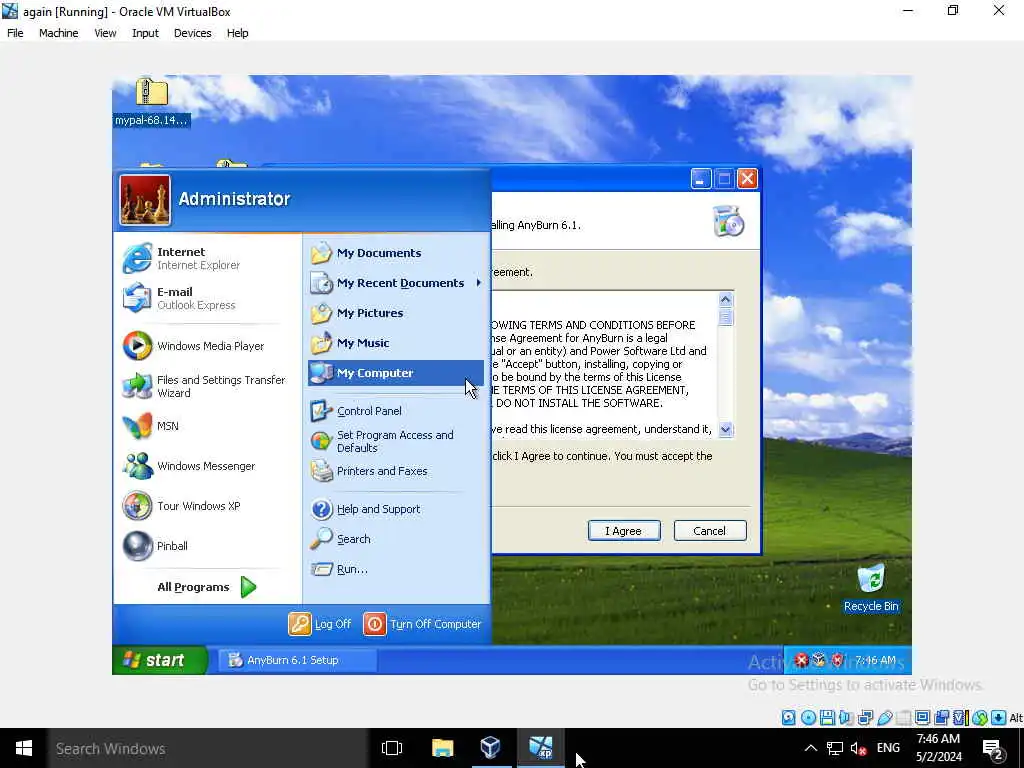Expand My Recent Documents submenu
1024x768 pixels.
tap(396, 283)
